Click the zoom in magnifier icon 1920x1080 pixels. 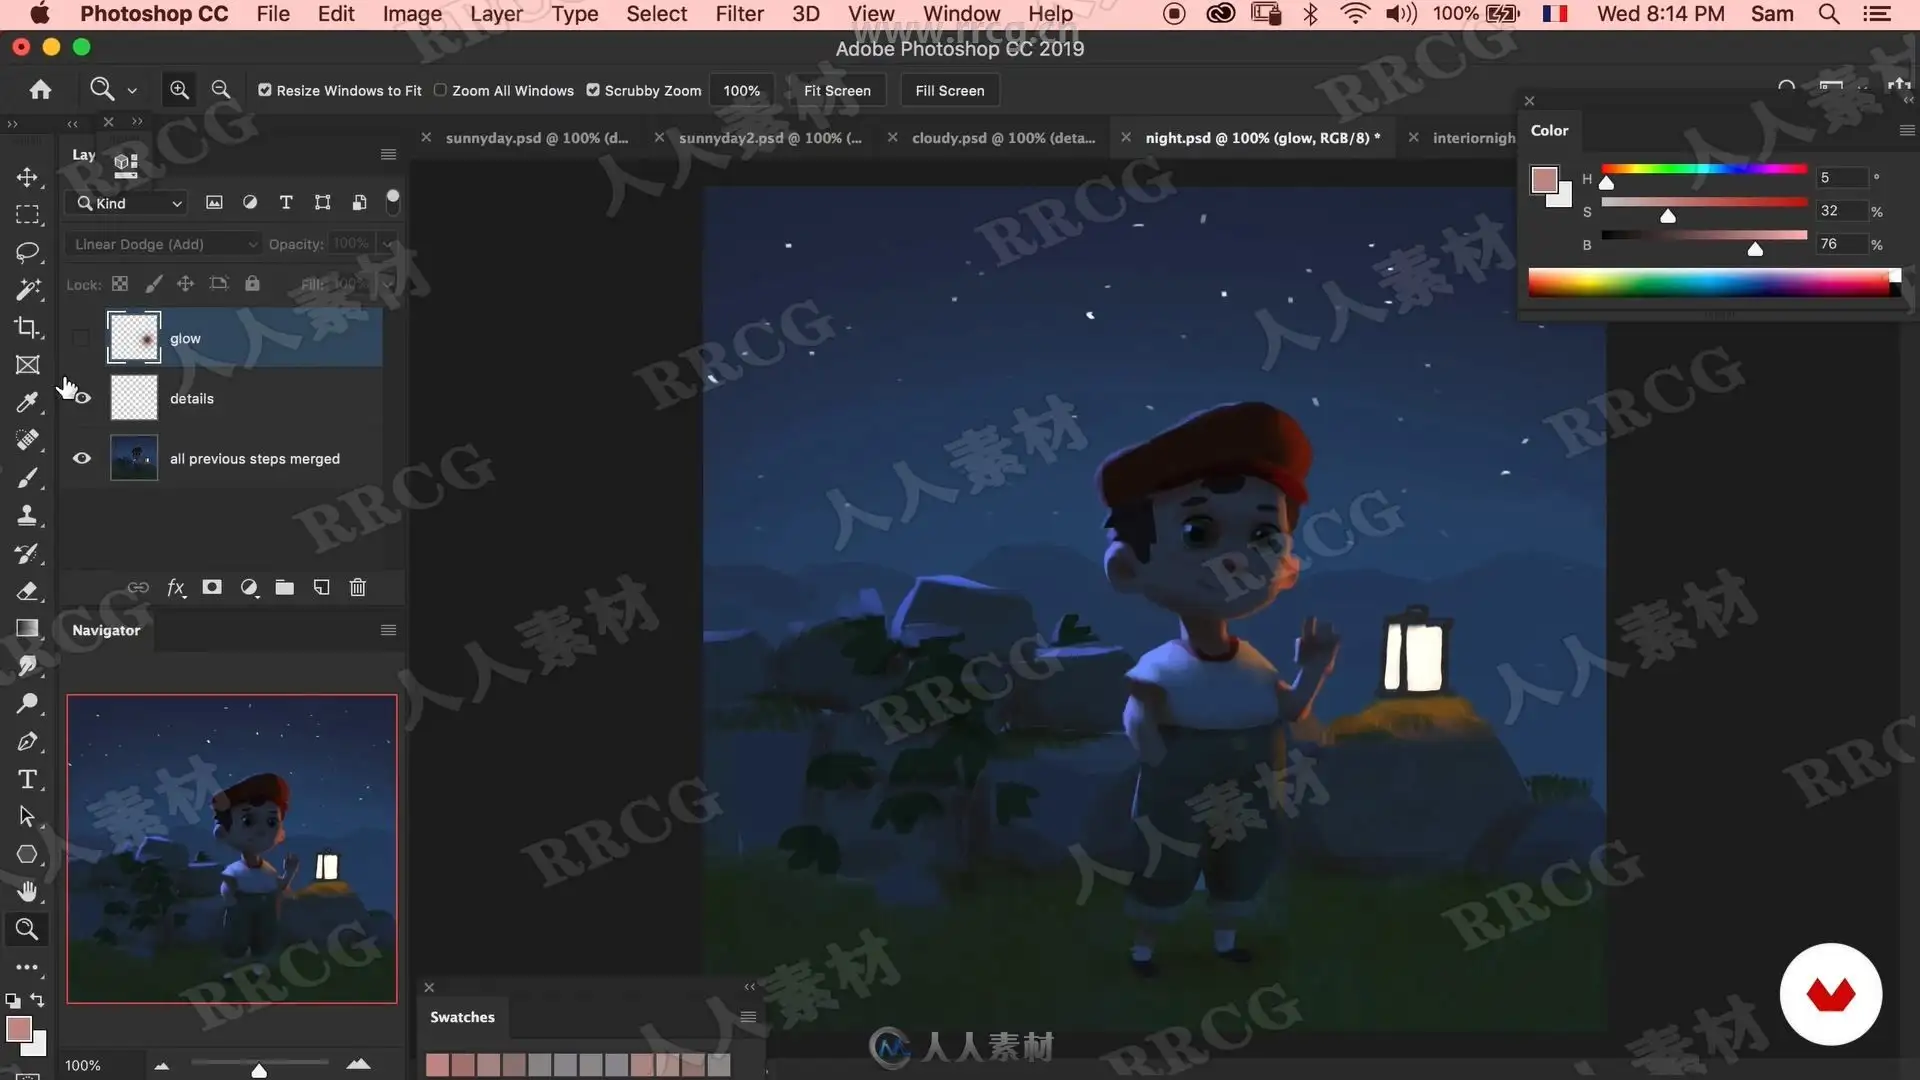tap(179, 90)
